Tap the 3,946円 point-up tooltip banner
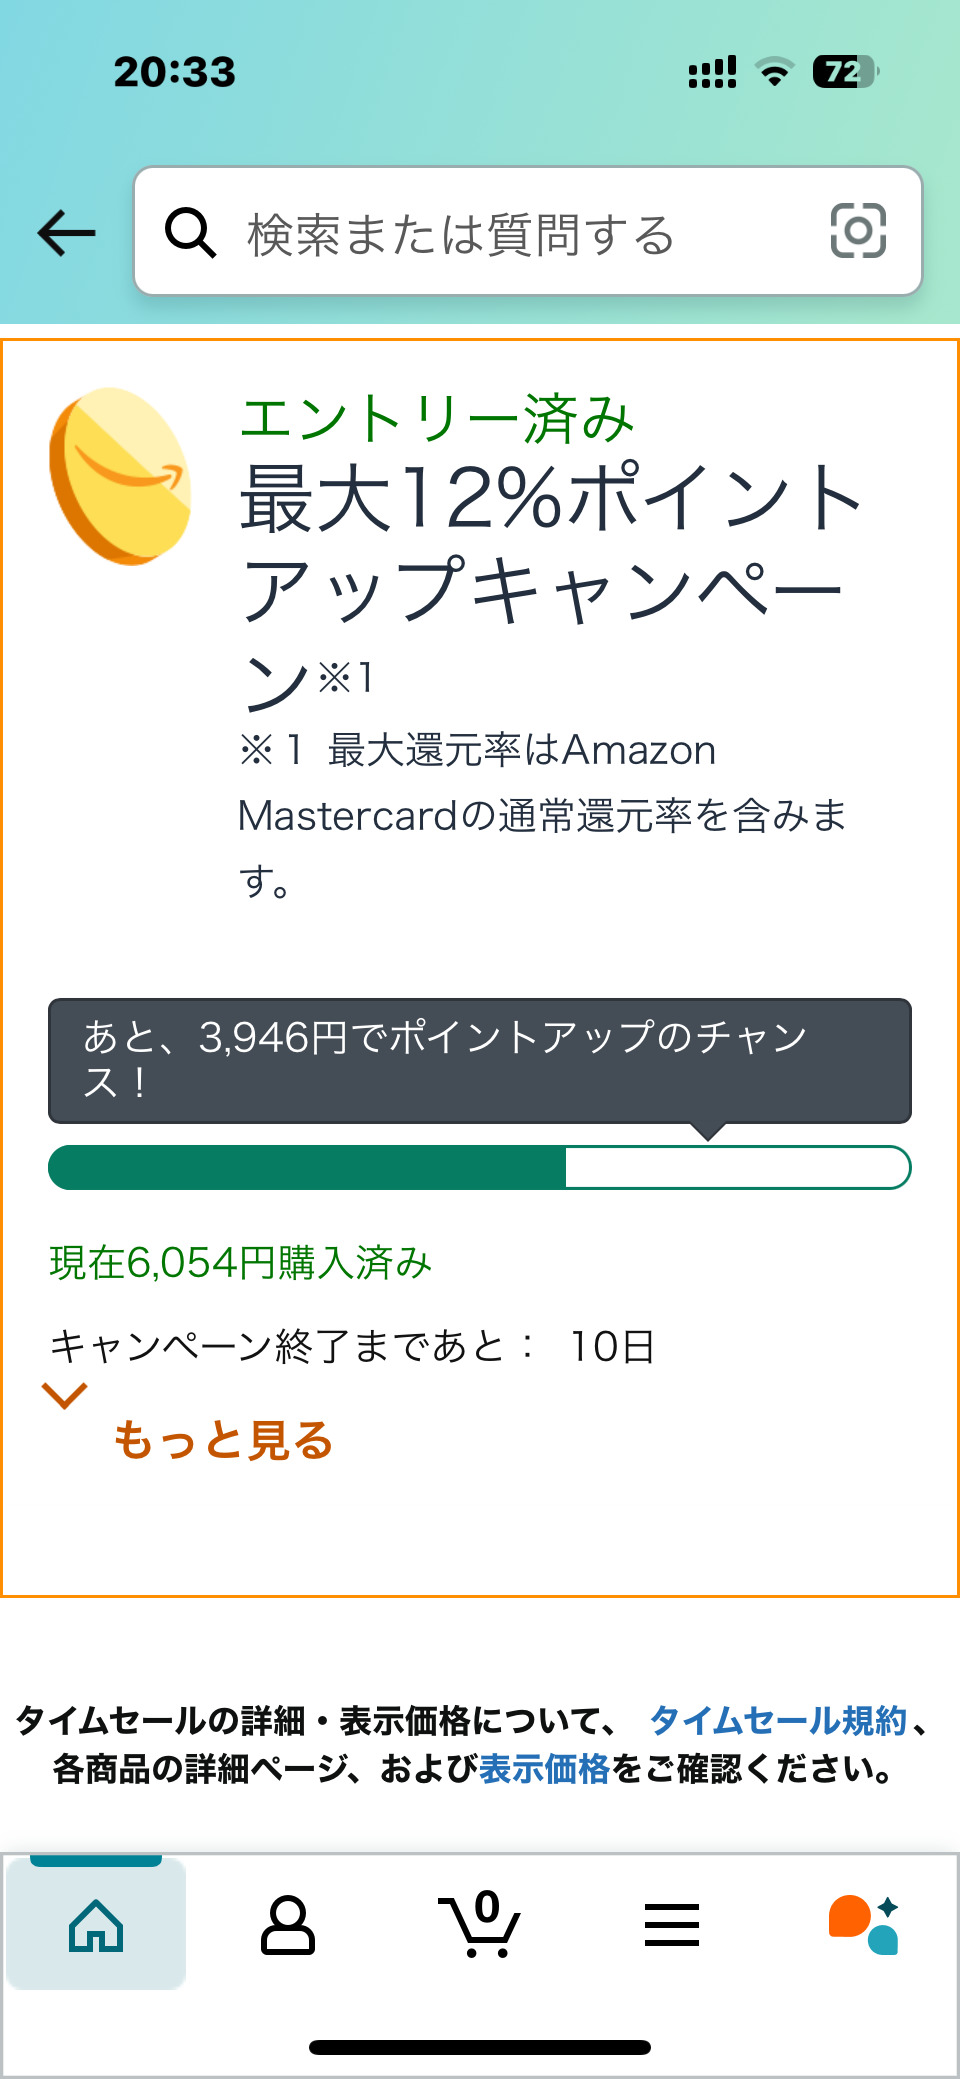960x2079 pixels. point(480,1060)
